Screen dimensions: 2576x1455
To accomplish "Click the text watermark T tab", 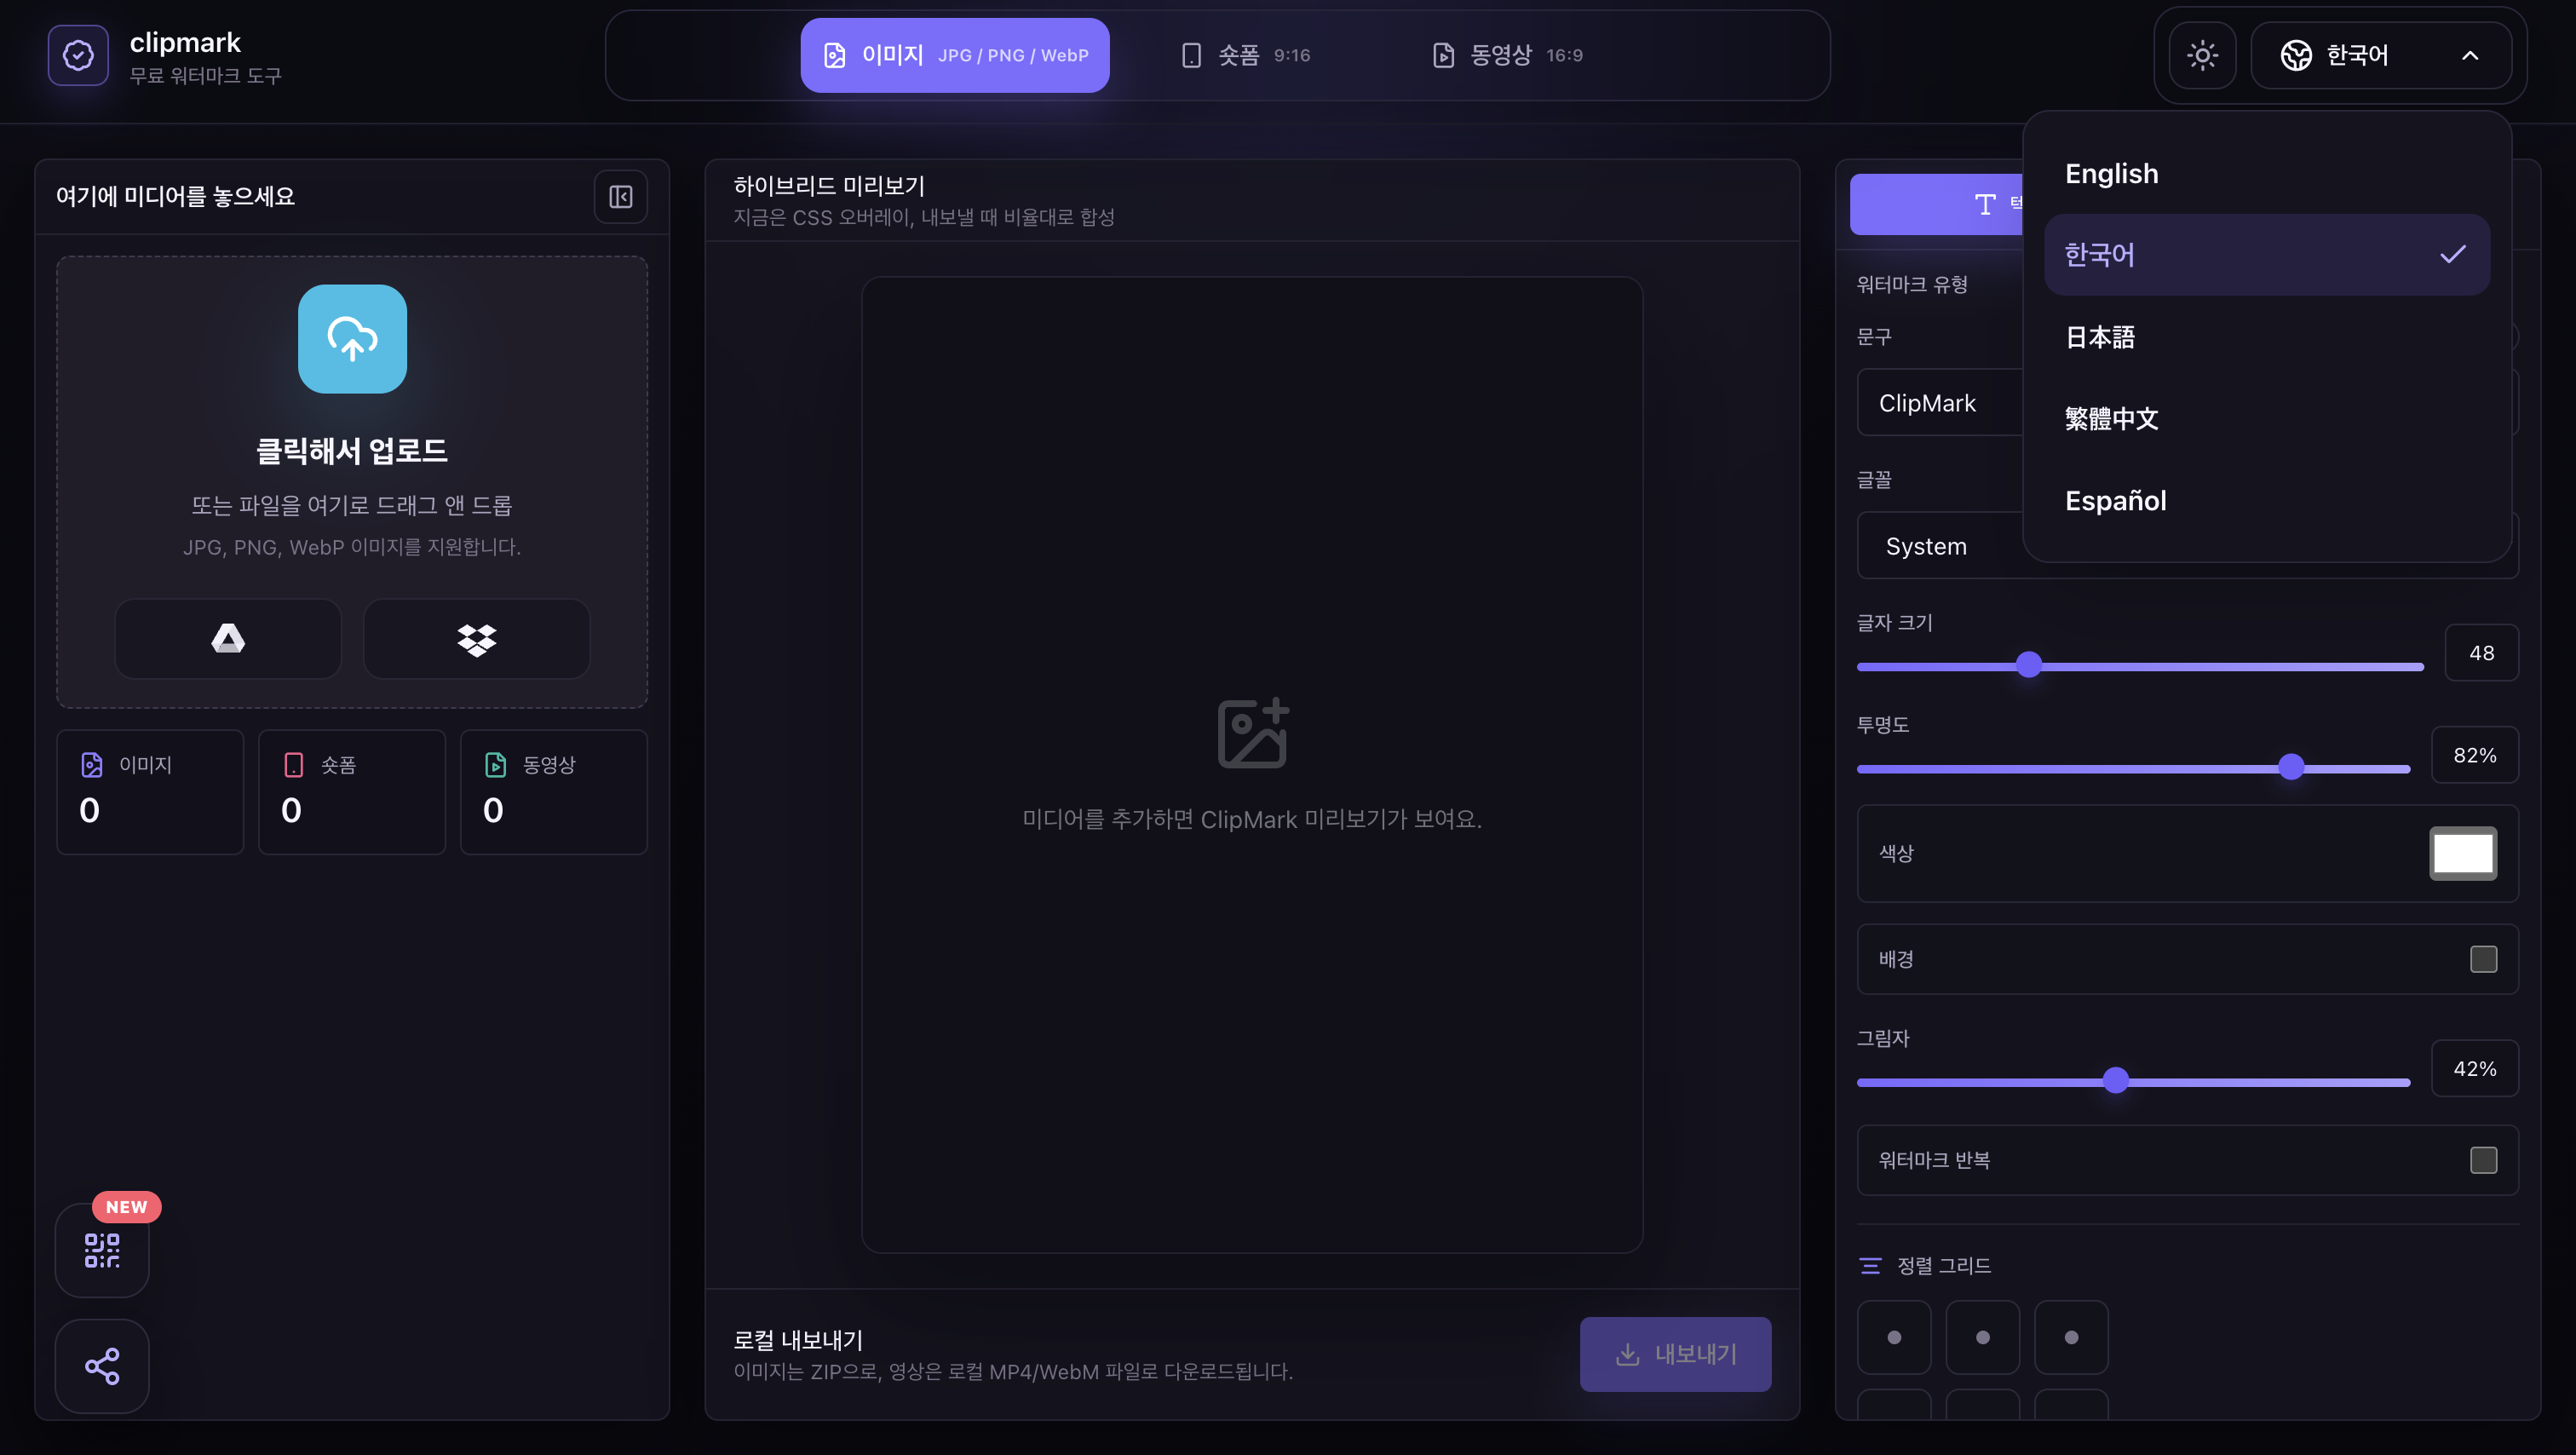I will (1937, 204).
